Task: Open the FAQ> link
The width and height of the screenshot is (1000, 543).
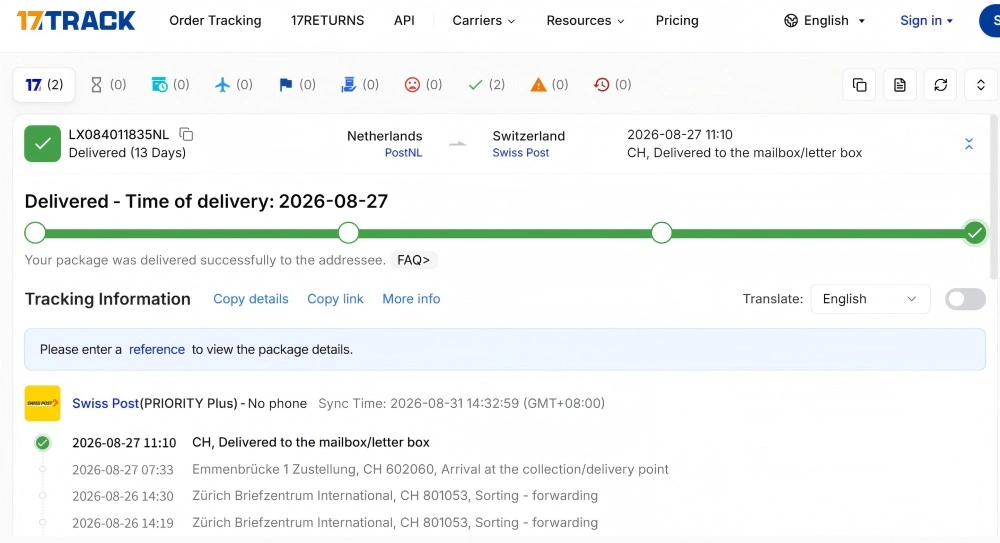Action: [x=413, y=260]
